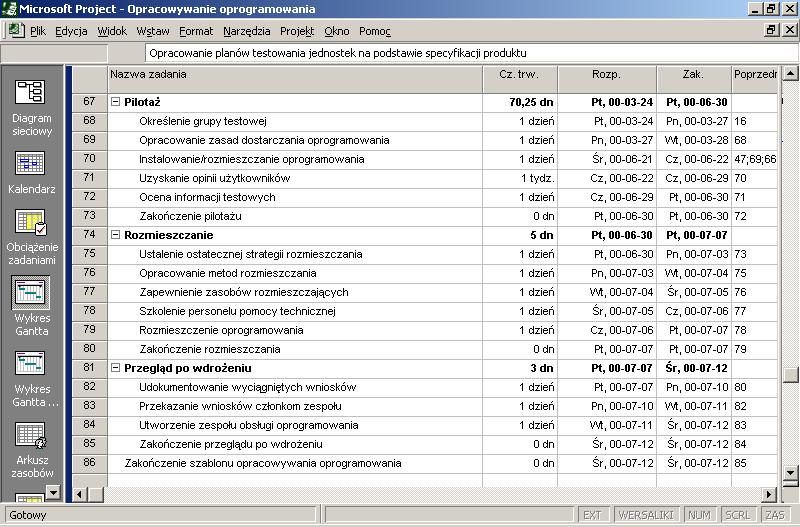Open the Diagram sieciowy view icon
Image resolution: width=800 pixels, height=527 pixels.
coord(30,92)
